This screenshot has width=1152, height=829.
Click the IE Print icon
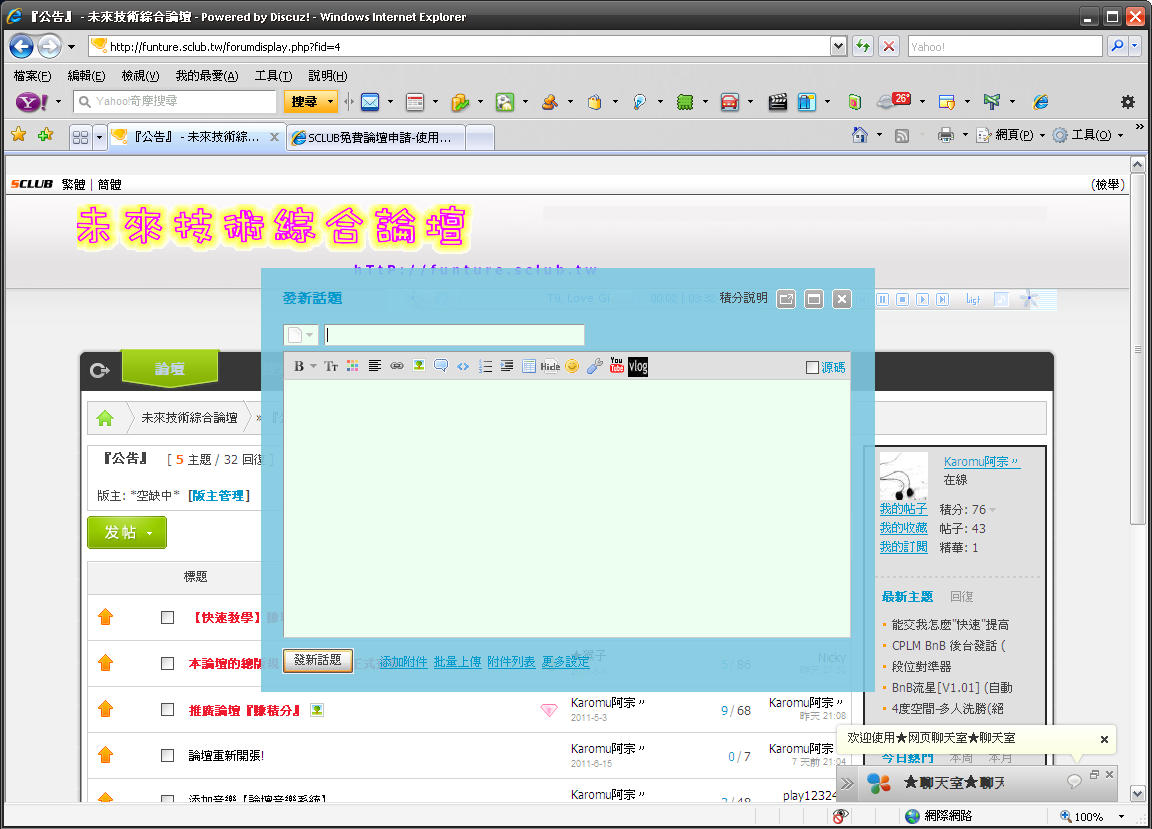pos(946,135)
